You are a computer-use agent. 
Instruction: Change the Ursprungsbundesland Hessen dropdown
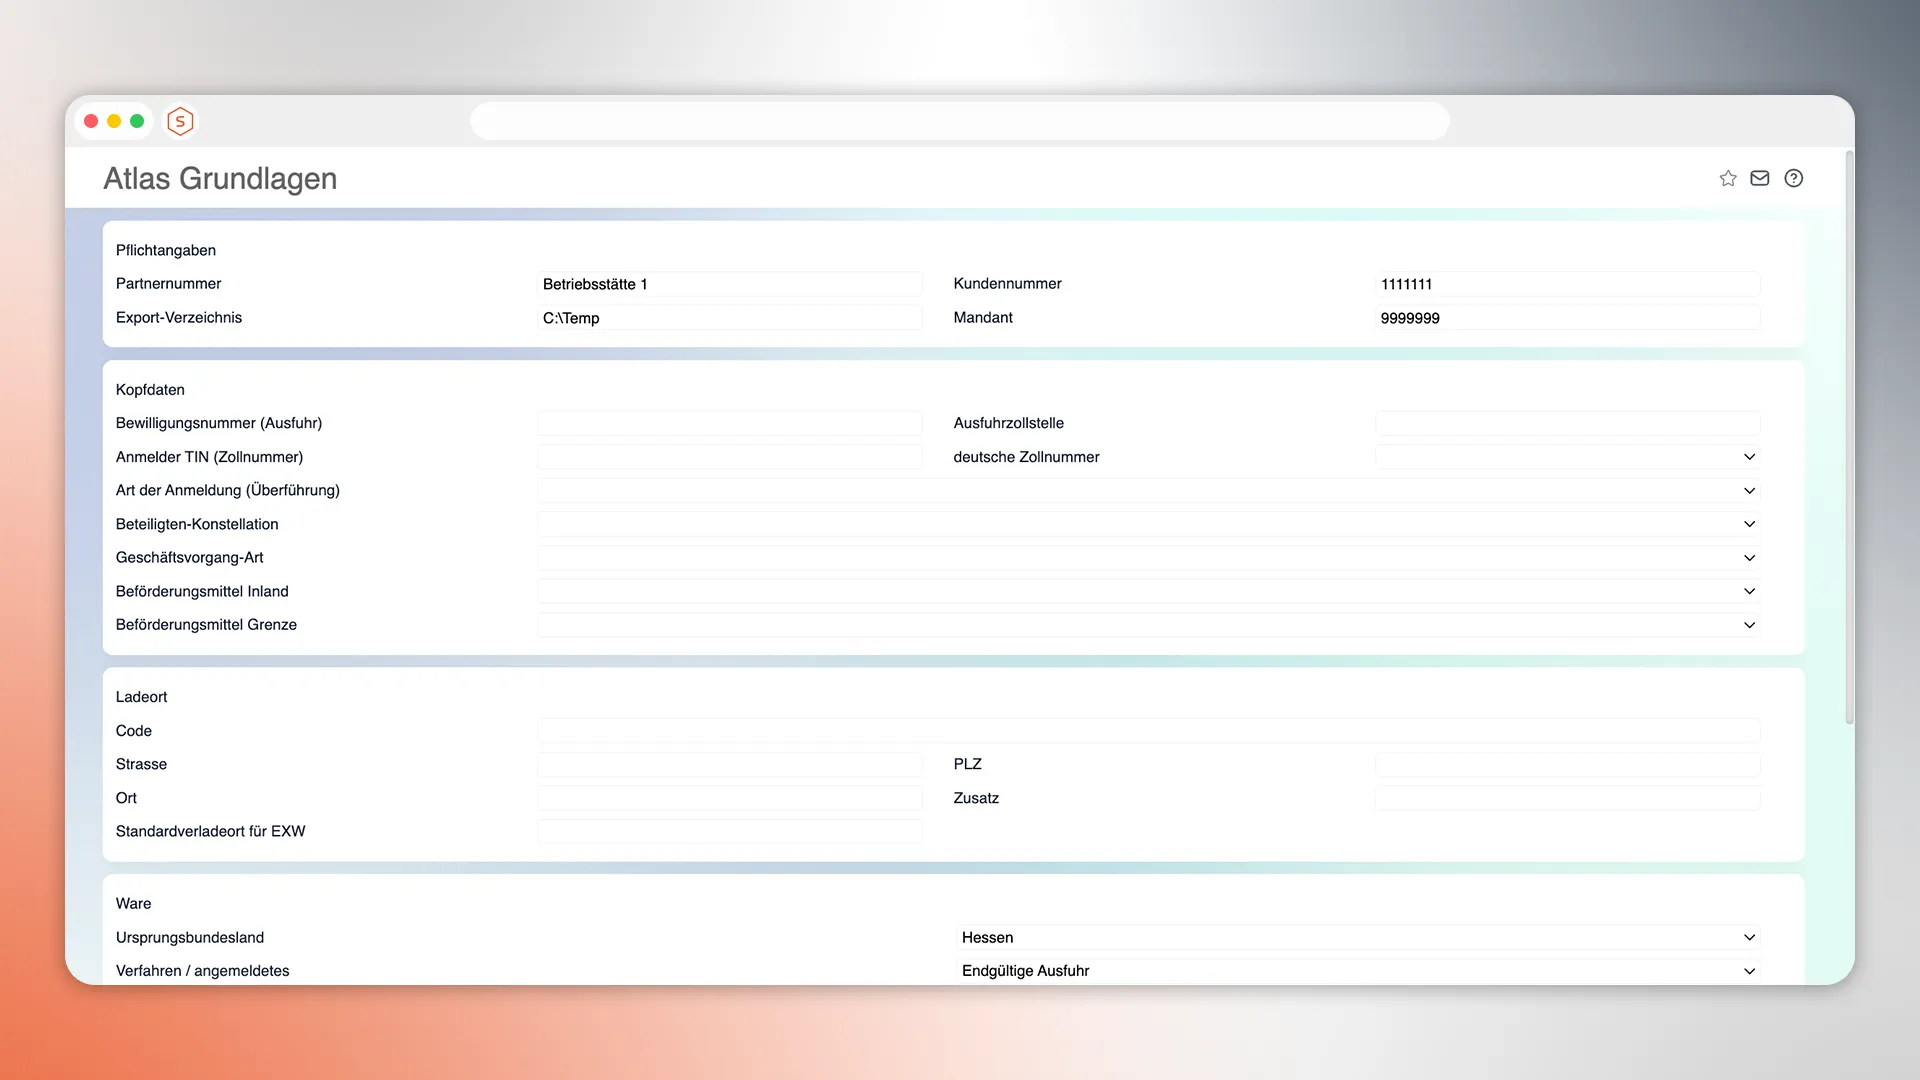[1357, 938]
